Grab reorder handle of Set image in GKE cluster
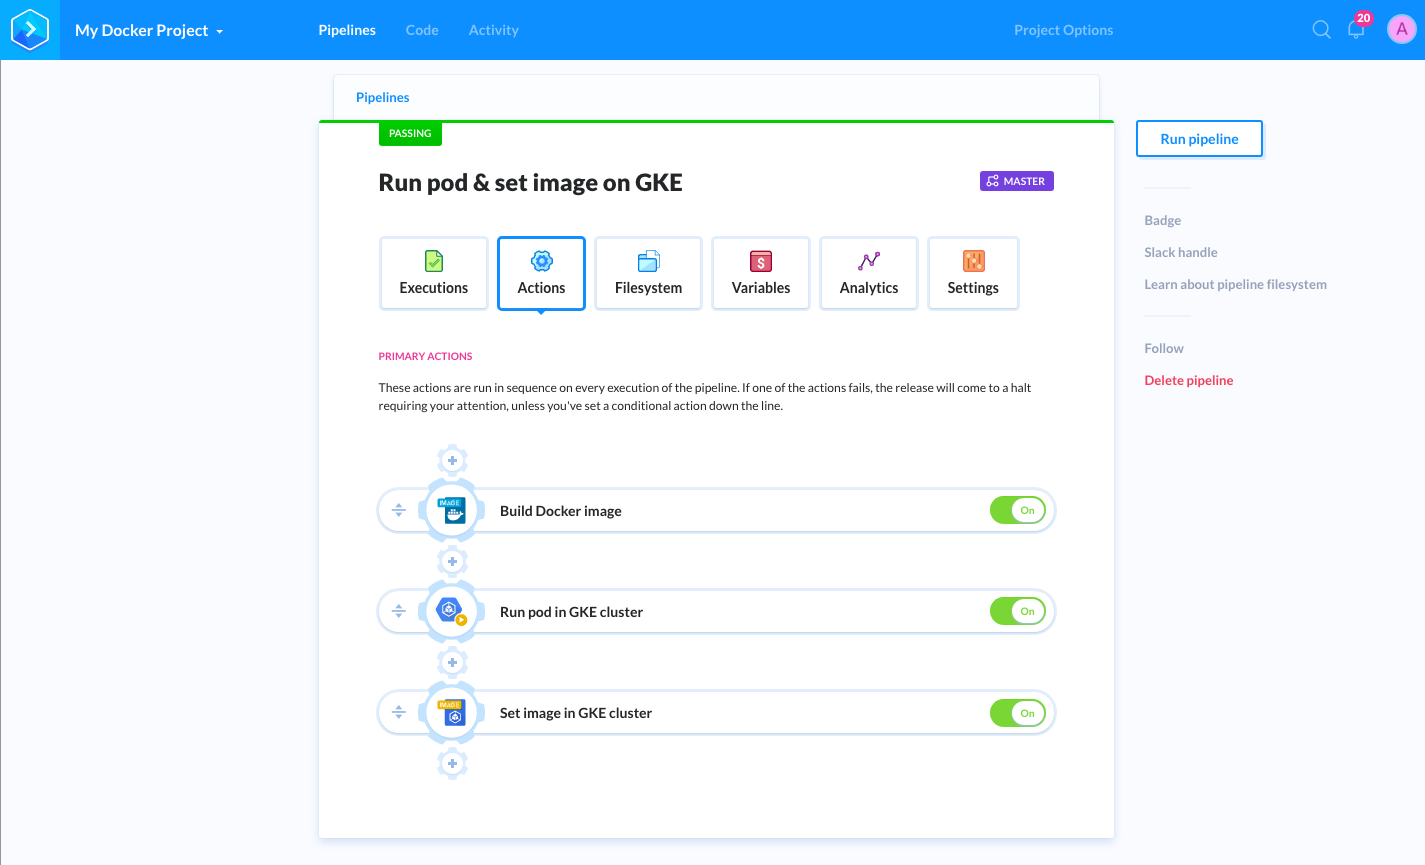This screenshot has width=1425, height=865. (x=398, y=713)
